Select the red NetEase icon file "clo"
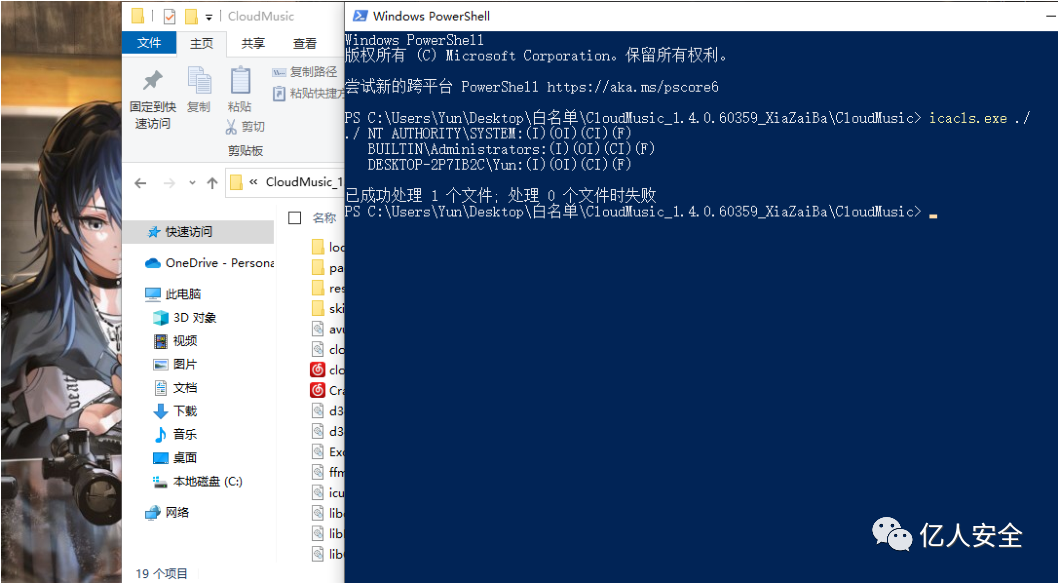Viewport: 1058px width, 583px height. click(x=328, y=370)
